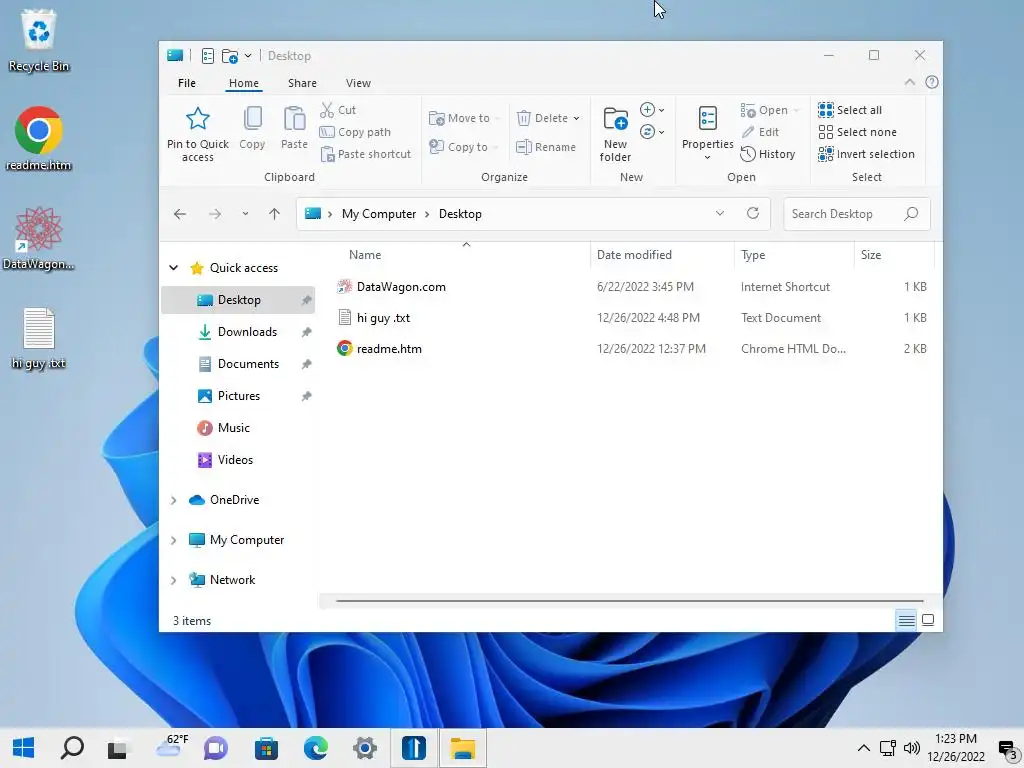Viewport: 1024px width, 768px height.
Task: Open taskbar Search magnifier
Action: 72,748
